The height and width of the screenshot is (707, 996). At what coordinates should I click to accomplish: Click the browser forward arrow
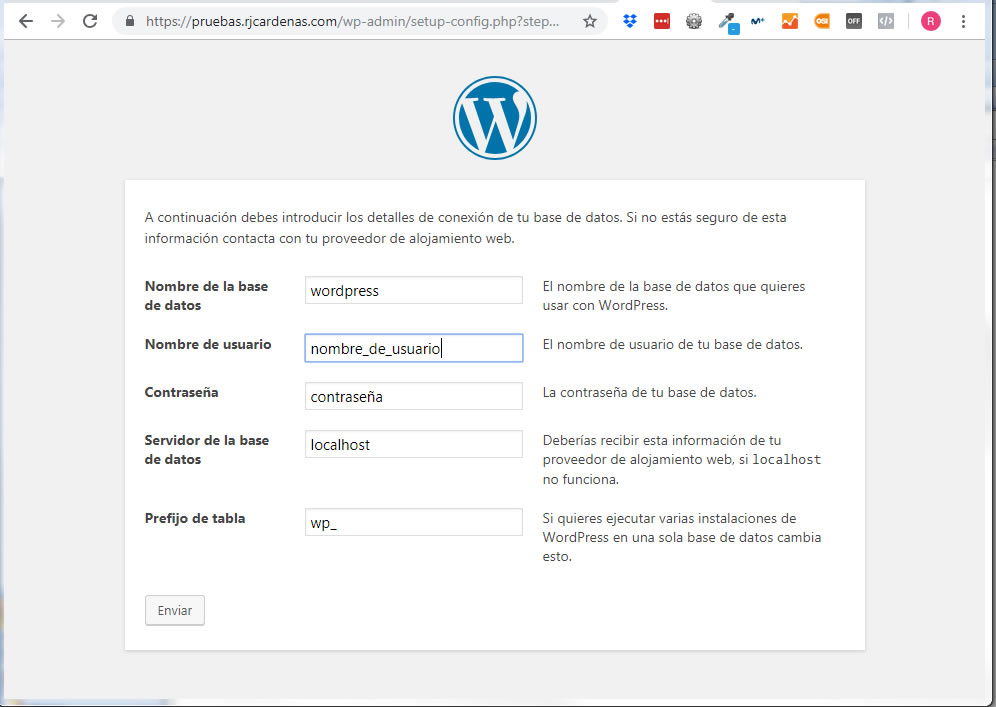(x=58, y=21)
